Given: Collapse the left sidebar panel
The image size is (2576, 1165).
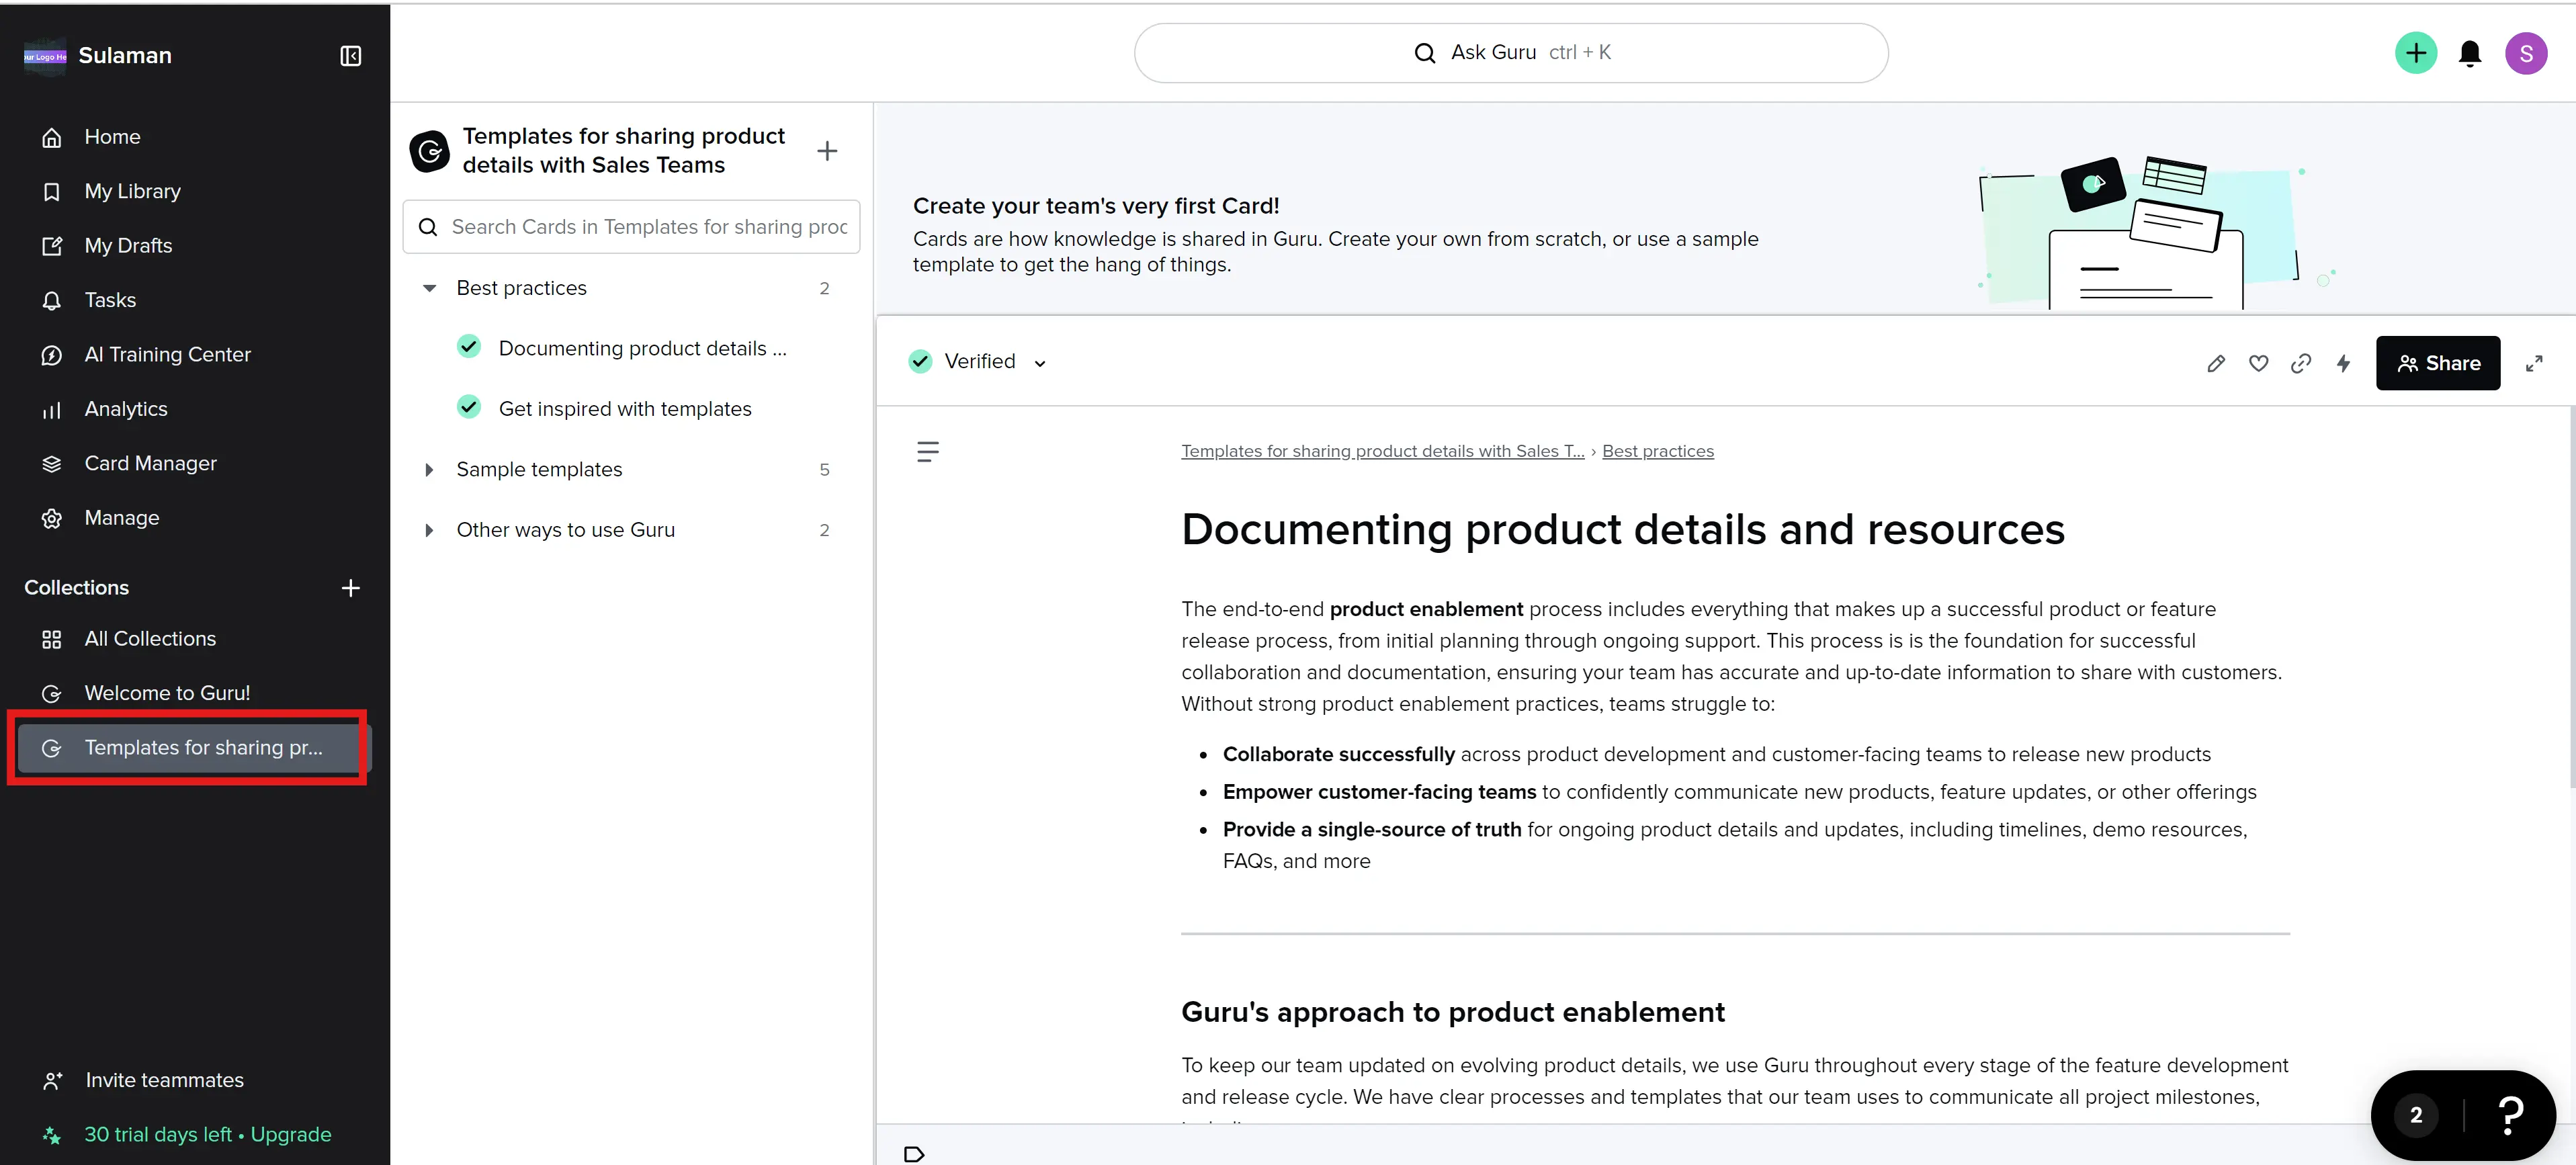Looking at the screenshot, I should (x=350, y=56).
